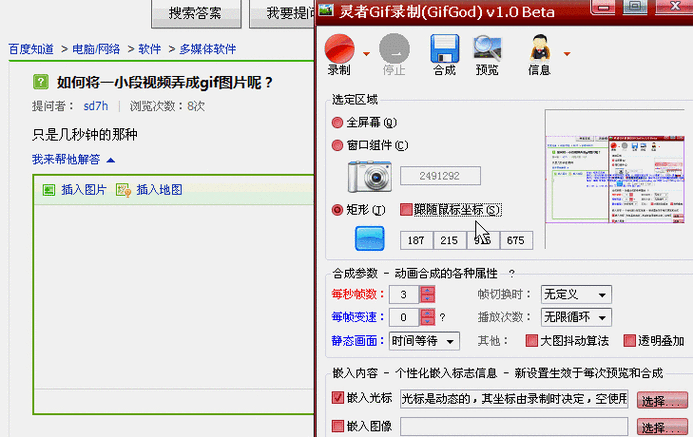
Task: Open the 静态画面 时间等待 dropdown
Action: 424,341
